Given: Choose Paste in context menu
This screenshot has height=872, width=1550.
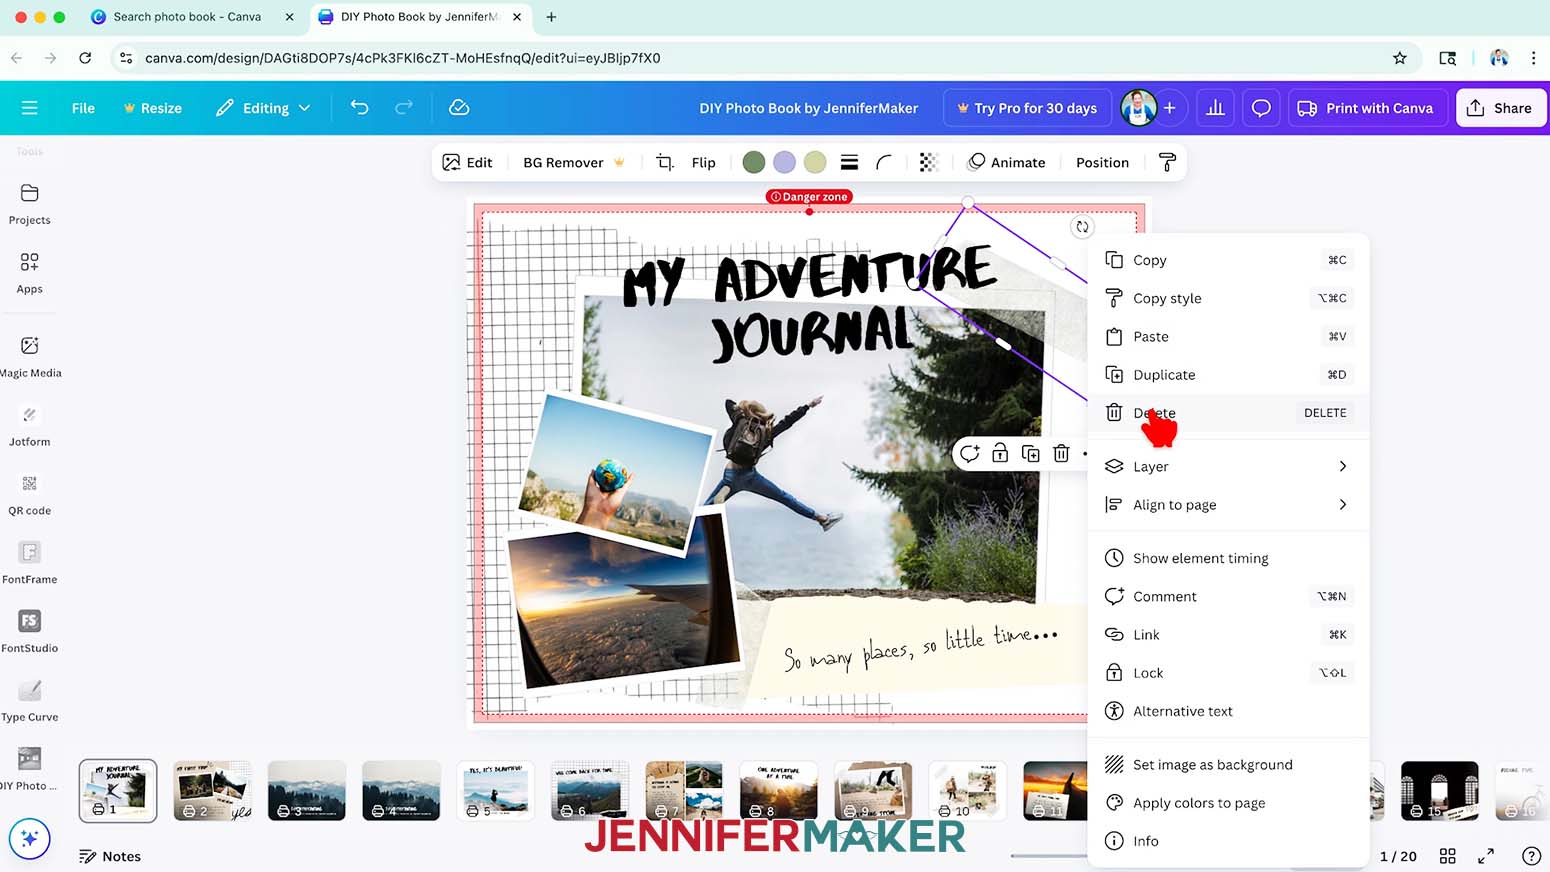Looking at the screenshot, I should point(1228,336).
